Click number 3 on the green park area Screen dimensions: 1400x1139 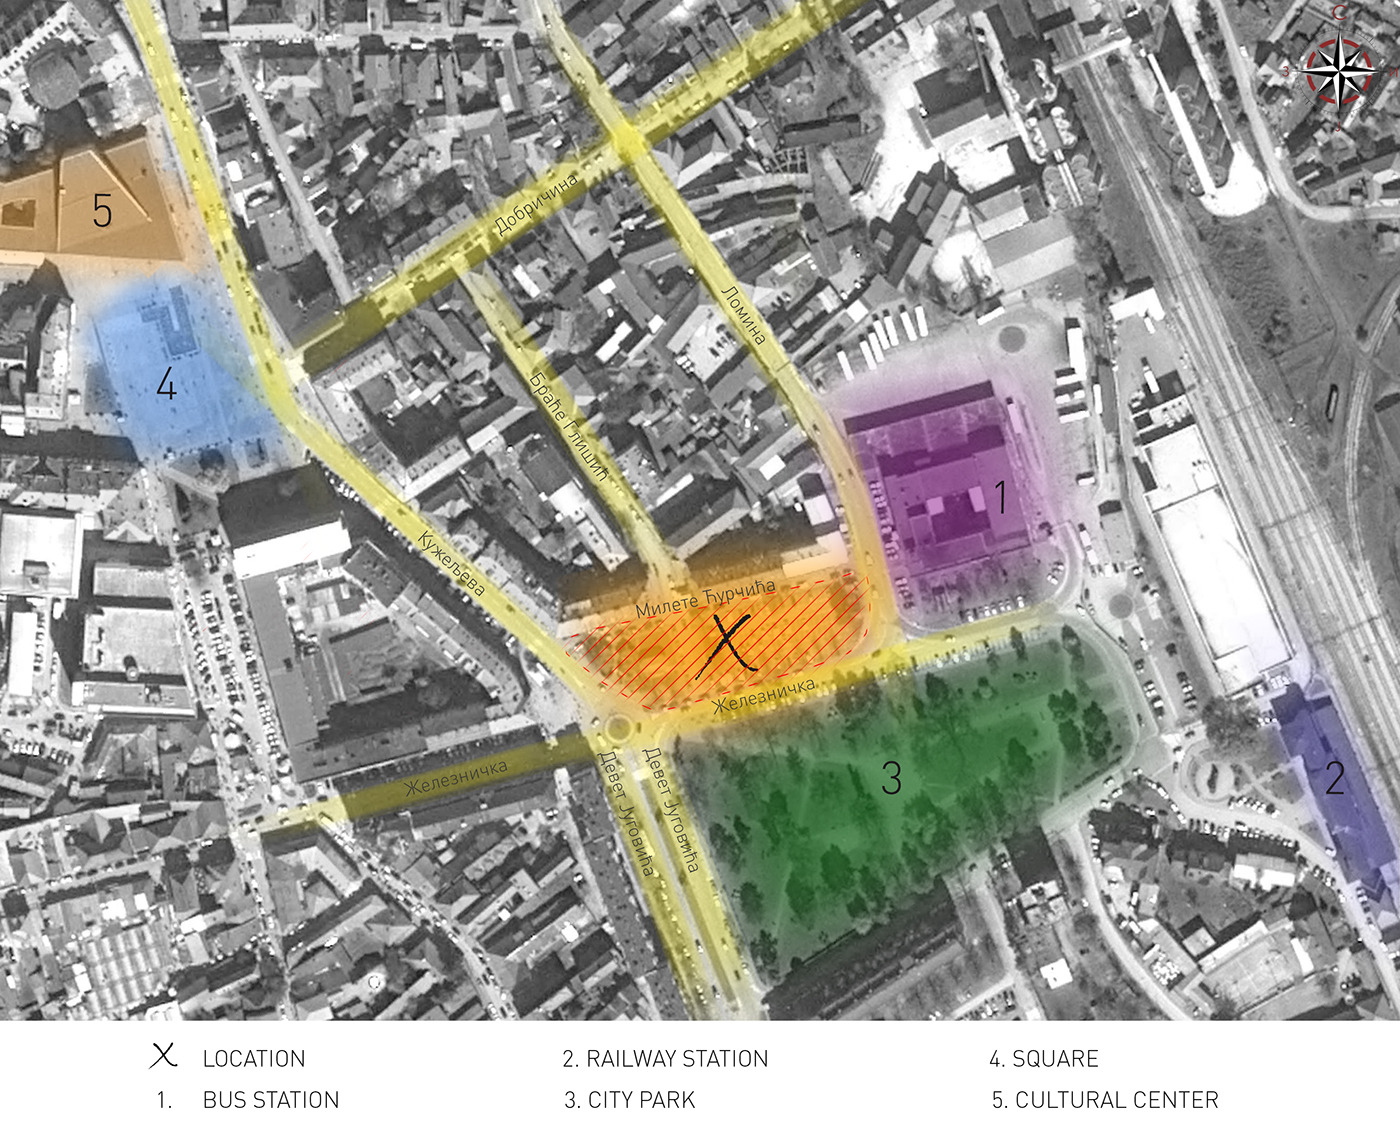pos(890,777)
